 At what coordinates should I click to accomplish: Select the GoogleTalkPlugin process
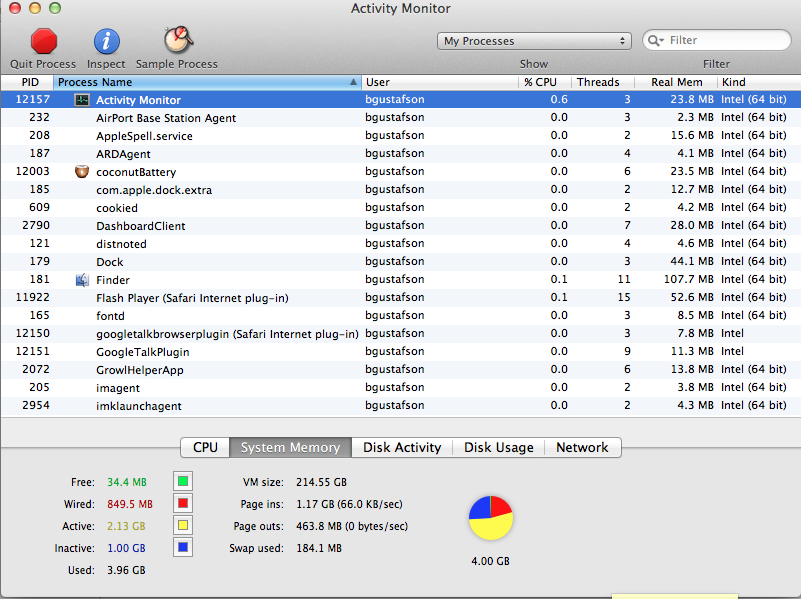400,351
